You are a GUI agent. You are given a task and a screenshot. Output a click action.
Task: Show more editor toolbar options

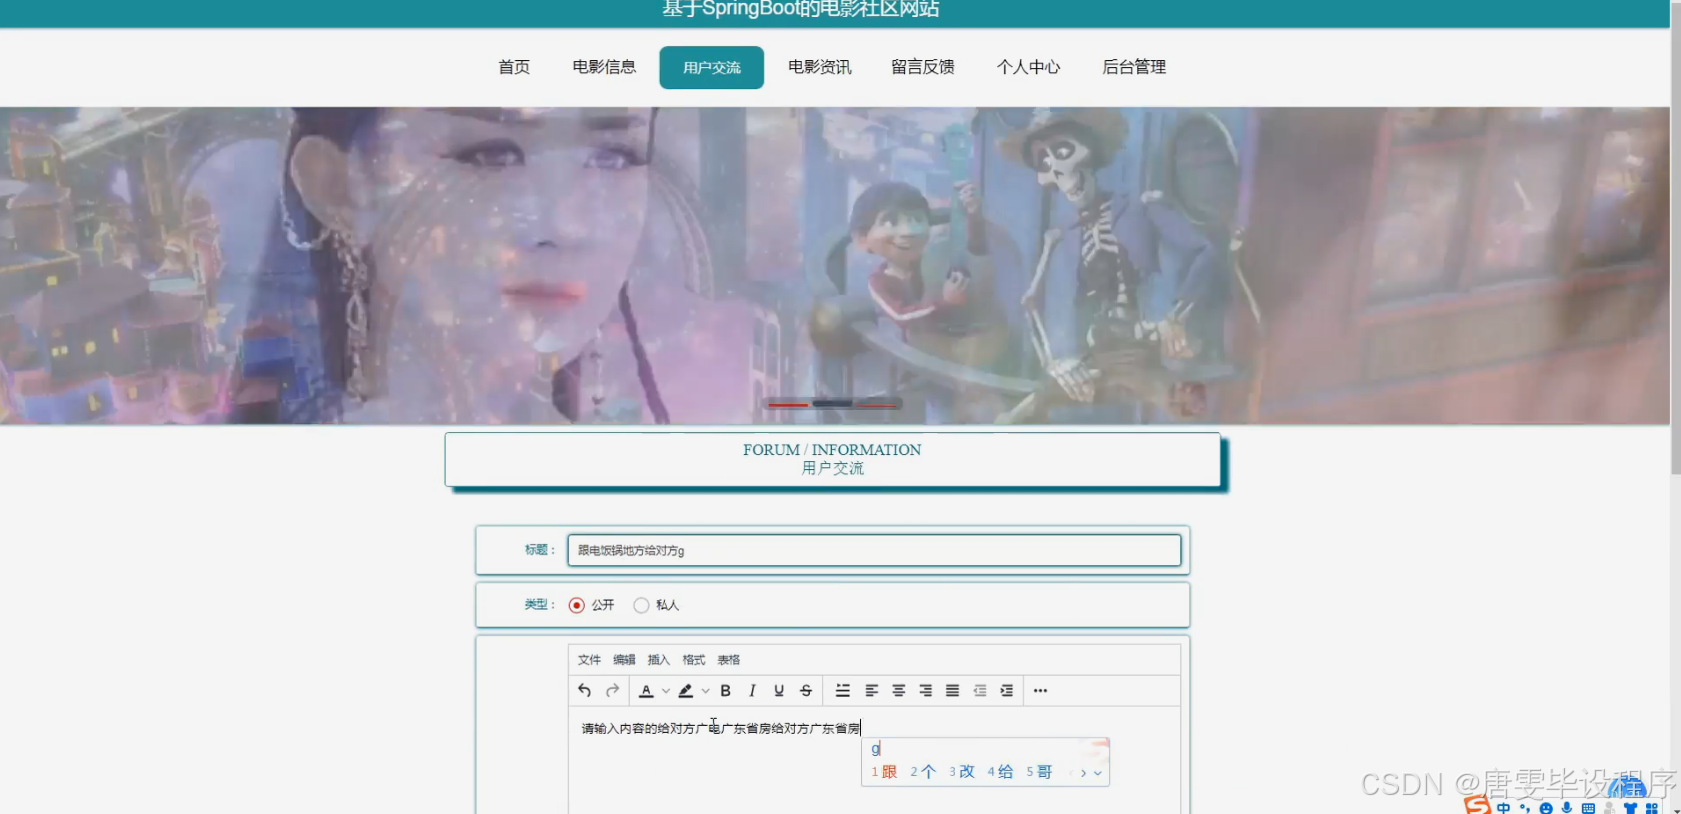click(1041, 690)
